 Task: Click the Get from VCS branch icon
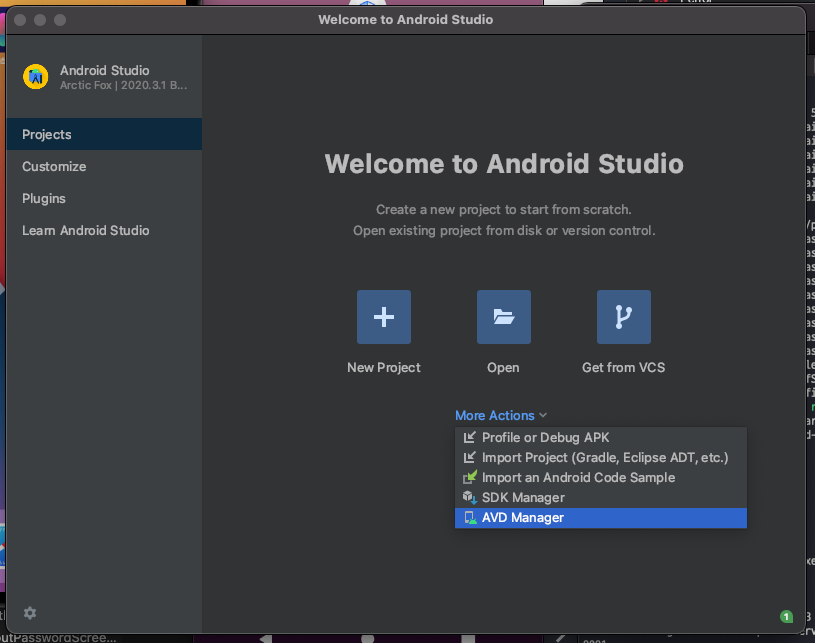pos(624,317)
